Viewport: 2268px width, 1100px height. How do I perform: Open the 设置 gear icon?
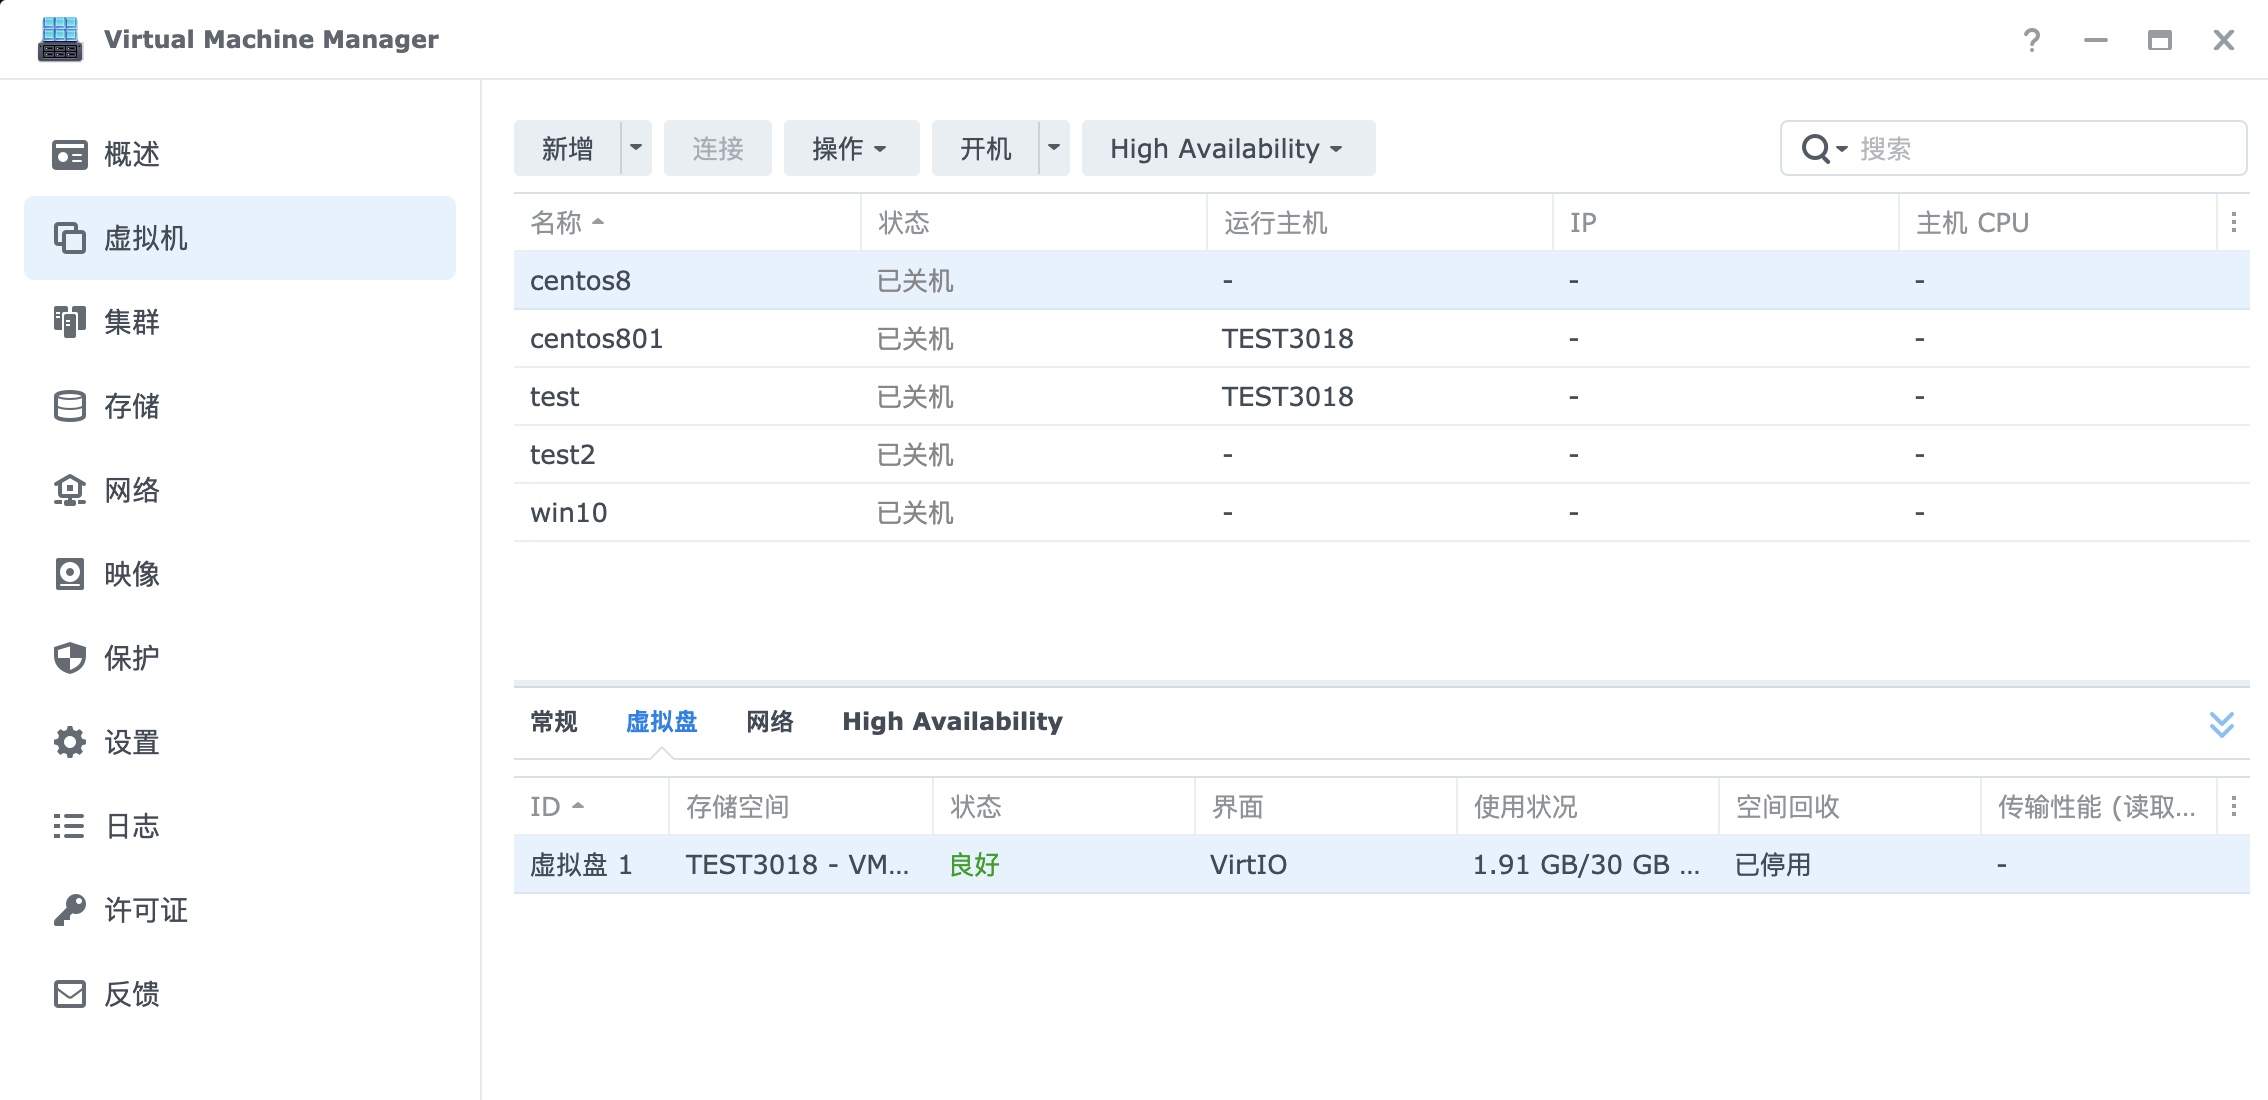tap(70, 742)
